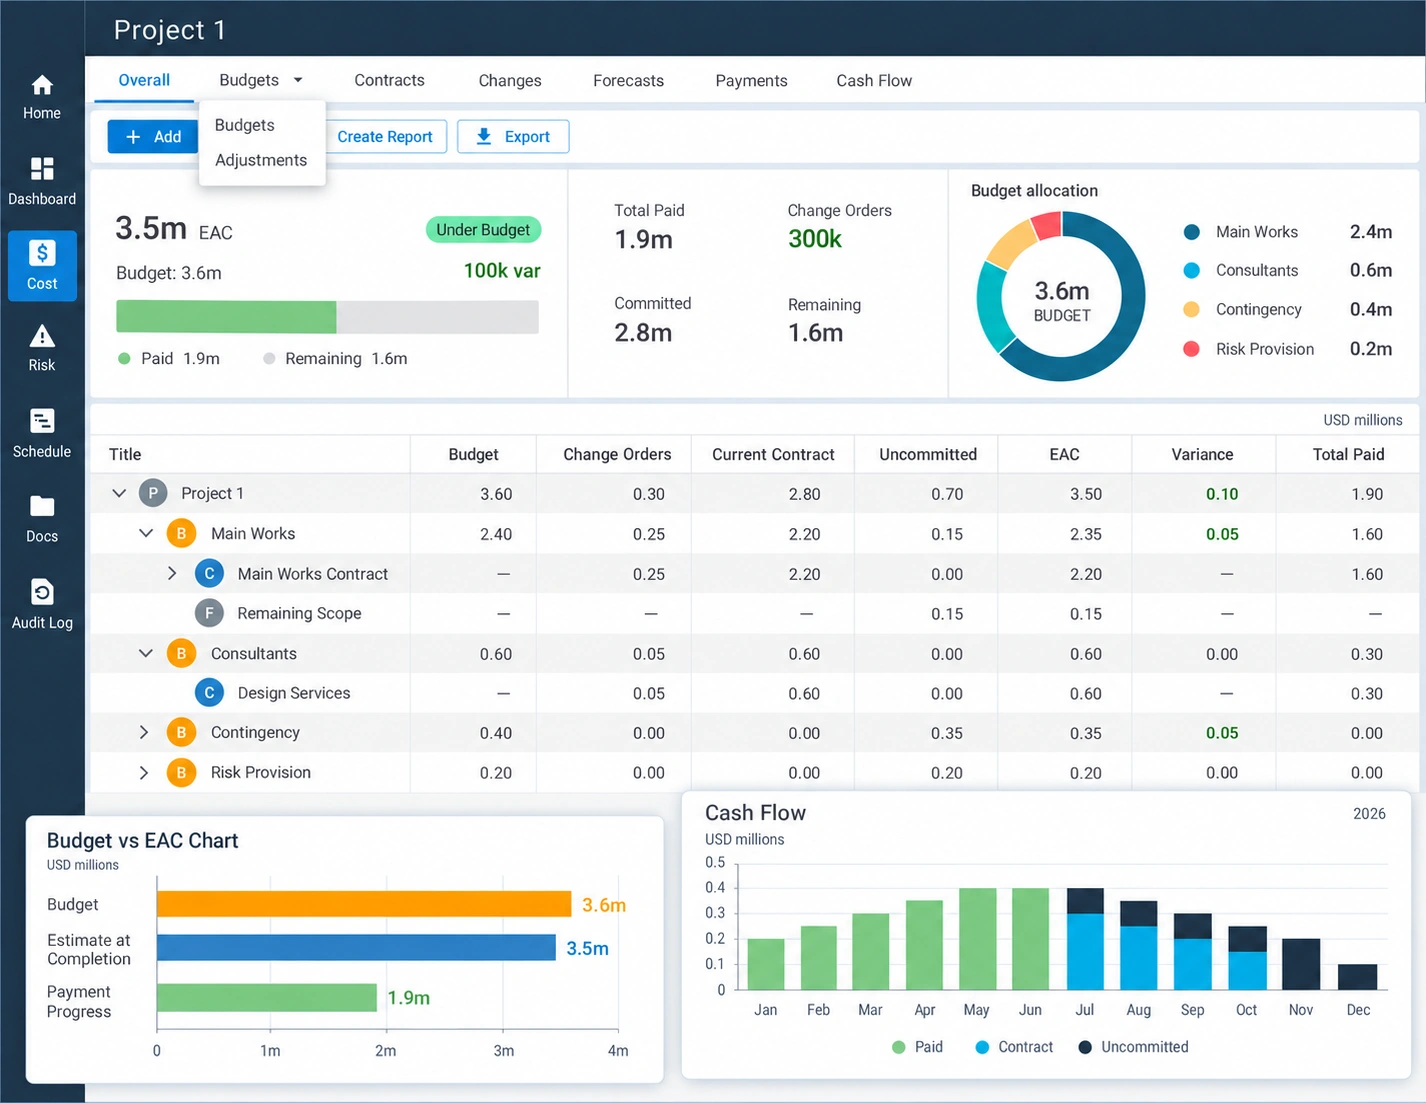The width and height of the screenshot is (1426, 1103).
Task: Switch to the Changes tab
Action: (x=510, y=80)
